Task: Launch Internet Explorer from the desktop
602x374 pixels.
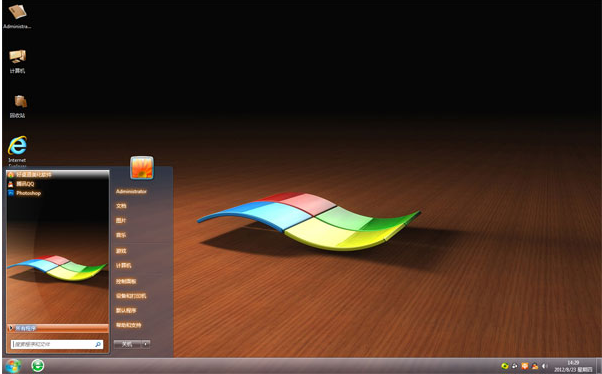Action: [x=17, y=151]
